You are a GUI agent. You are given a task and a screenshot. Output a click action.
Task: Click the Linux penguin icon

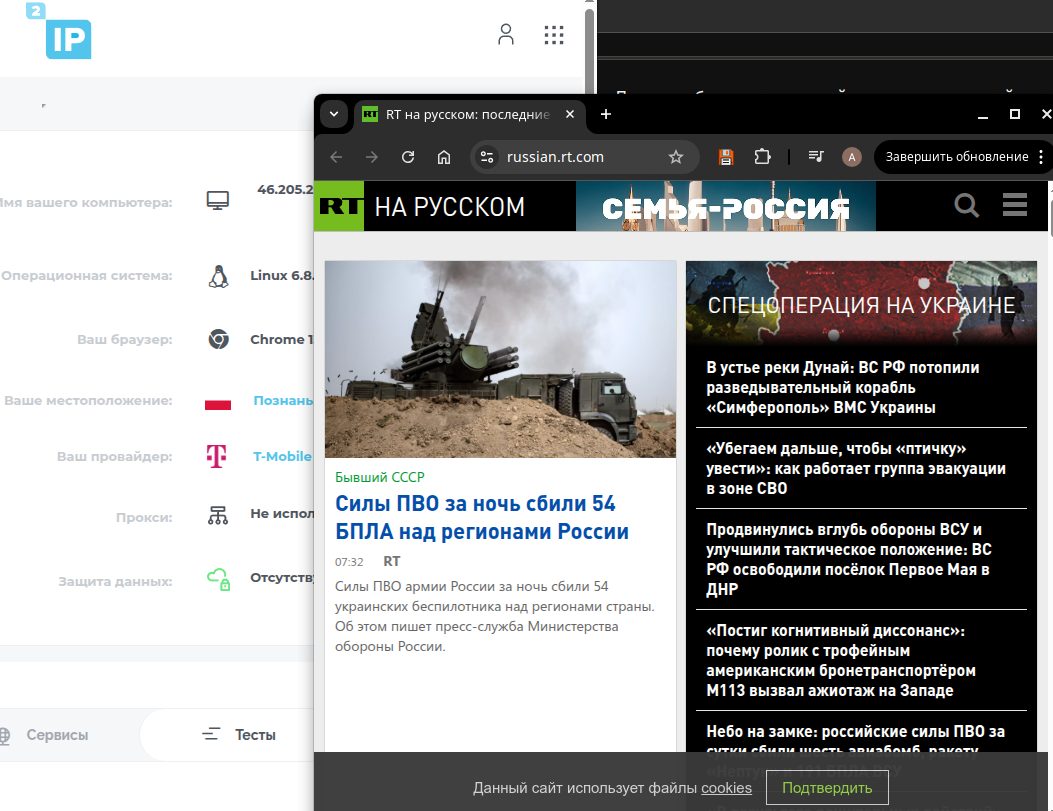point(218,276)
